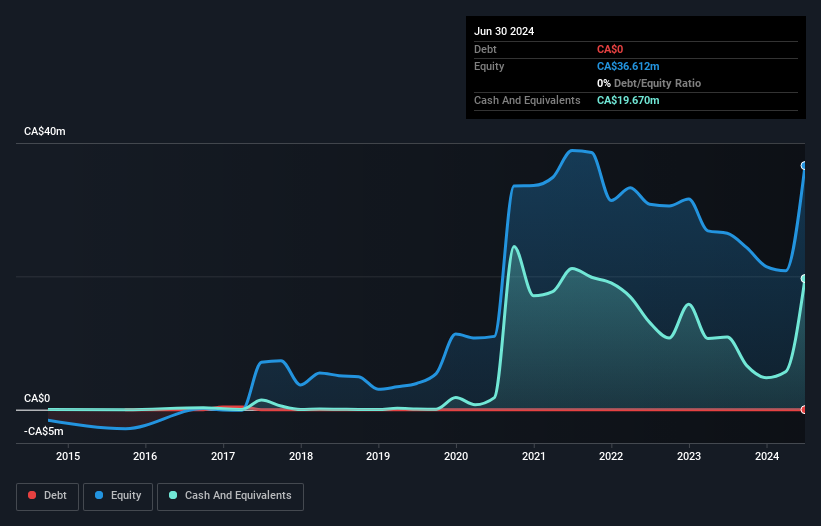821x526 pixels.
Task: Click the 2015 x-axis label
Action: tap(68, 456)
